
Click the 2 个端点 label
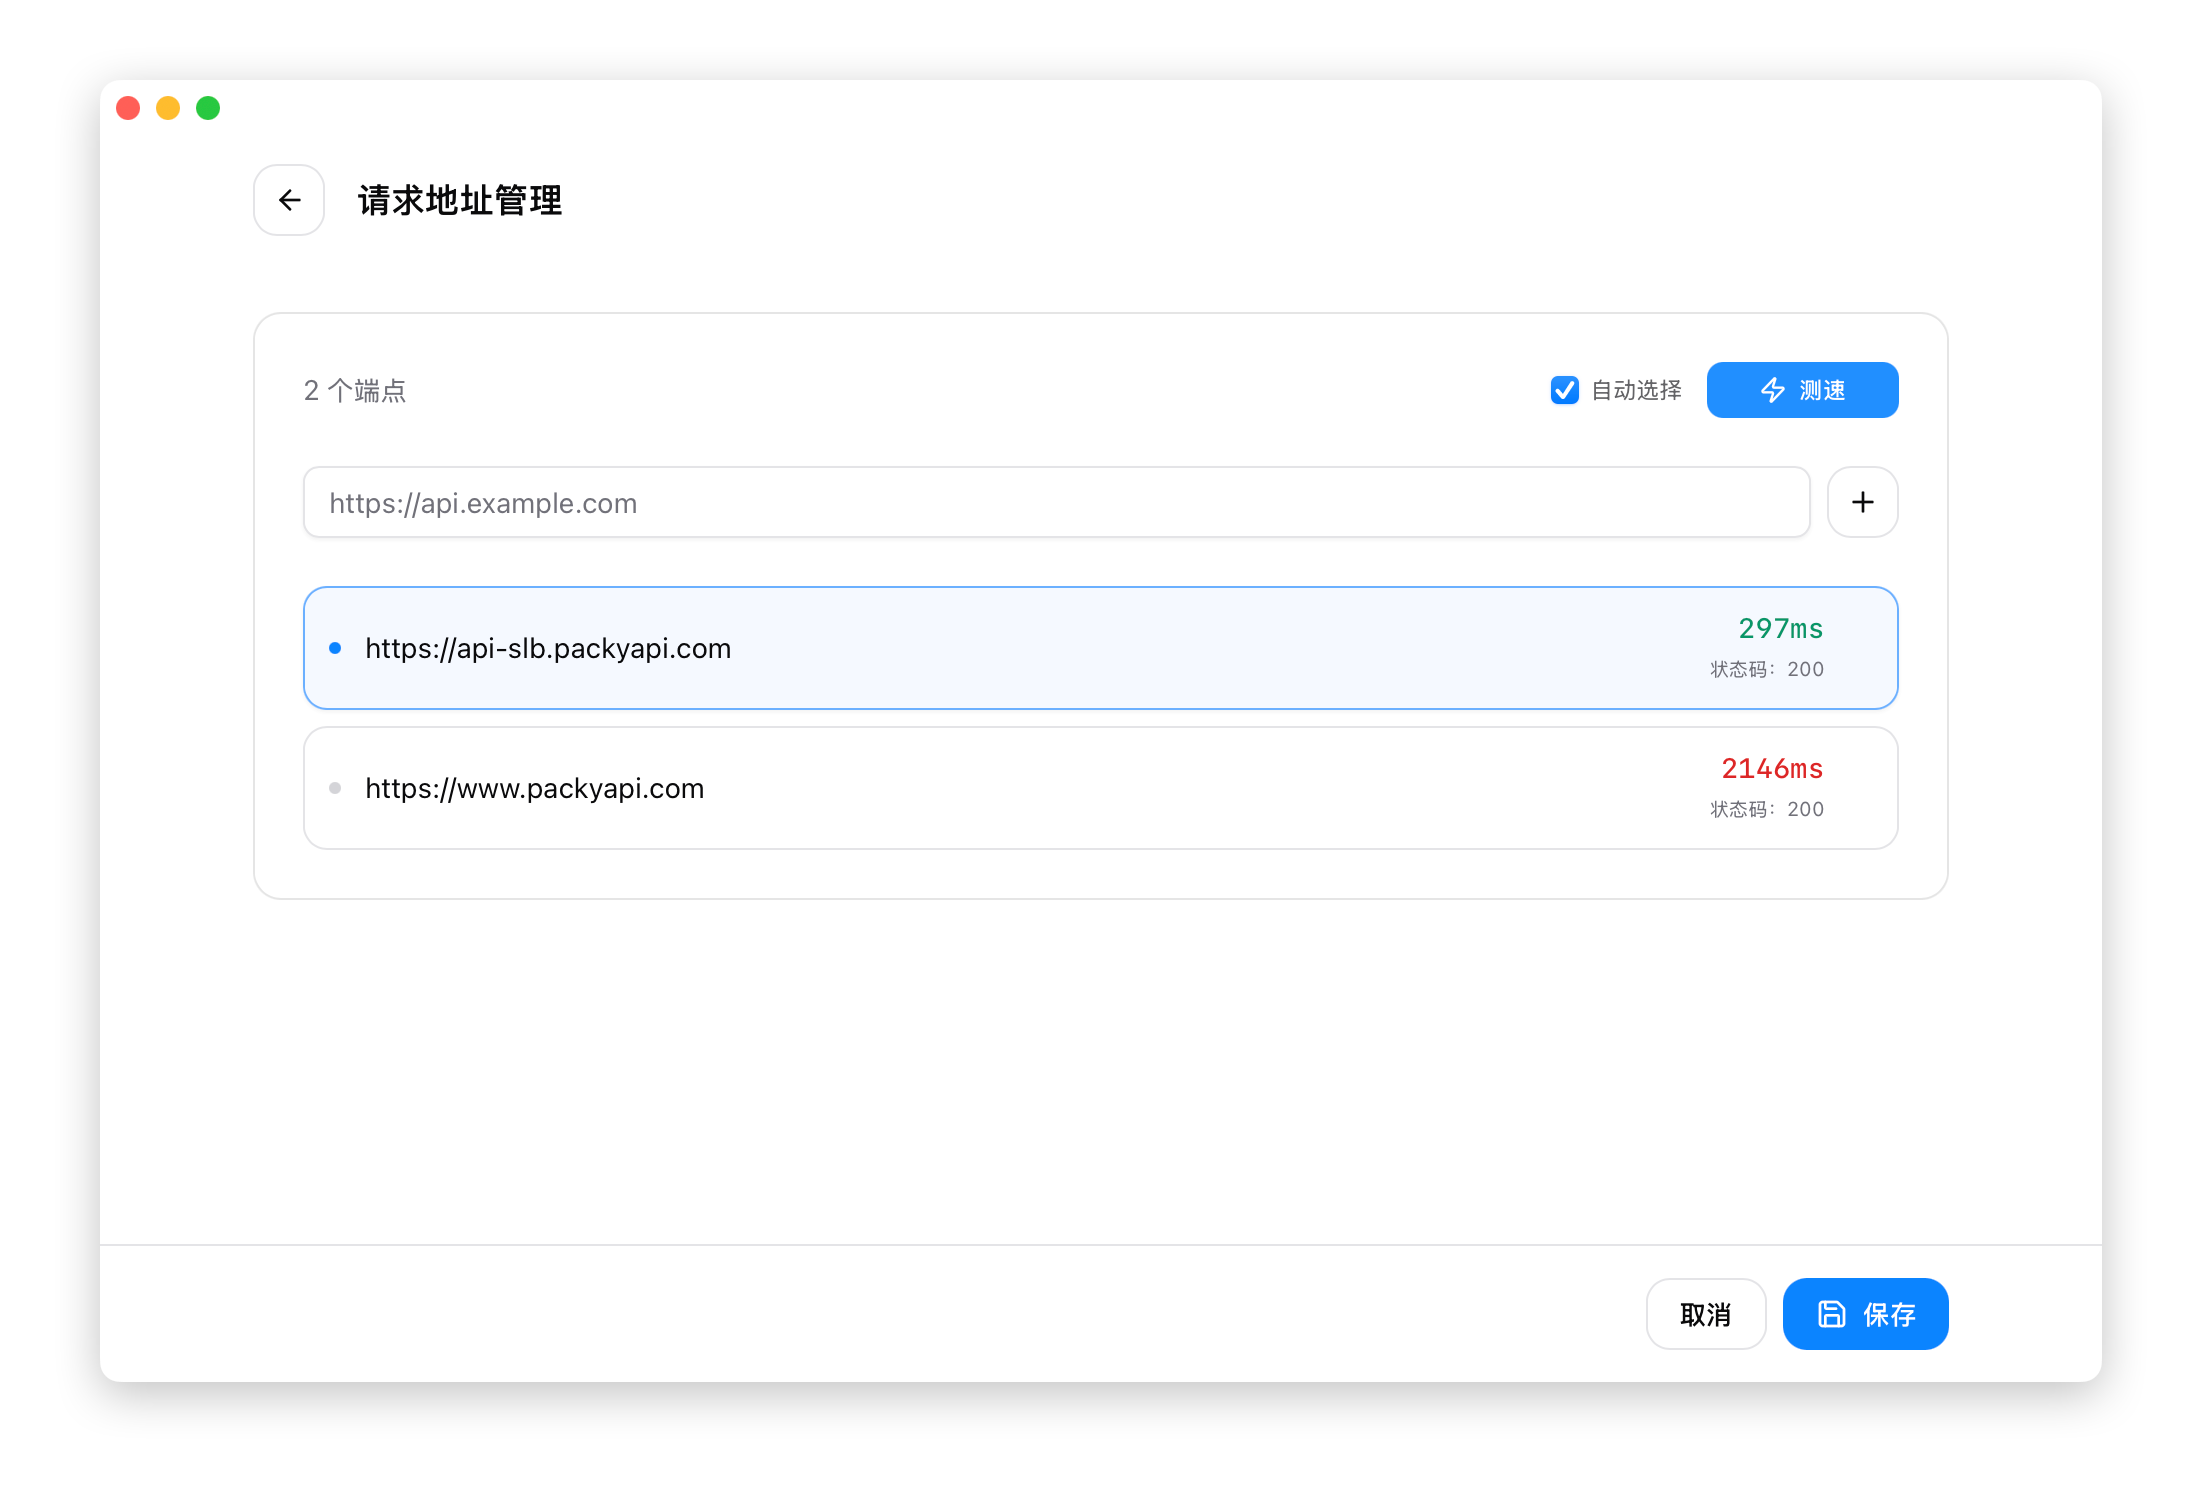(x=355, y=390)
